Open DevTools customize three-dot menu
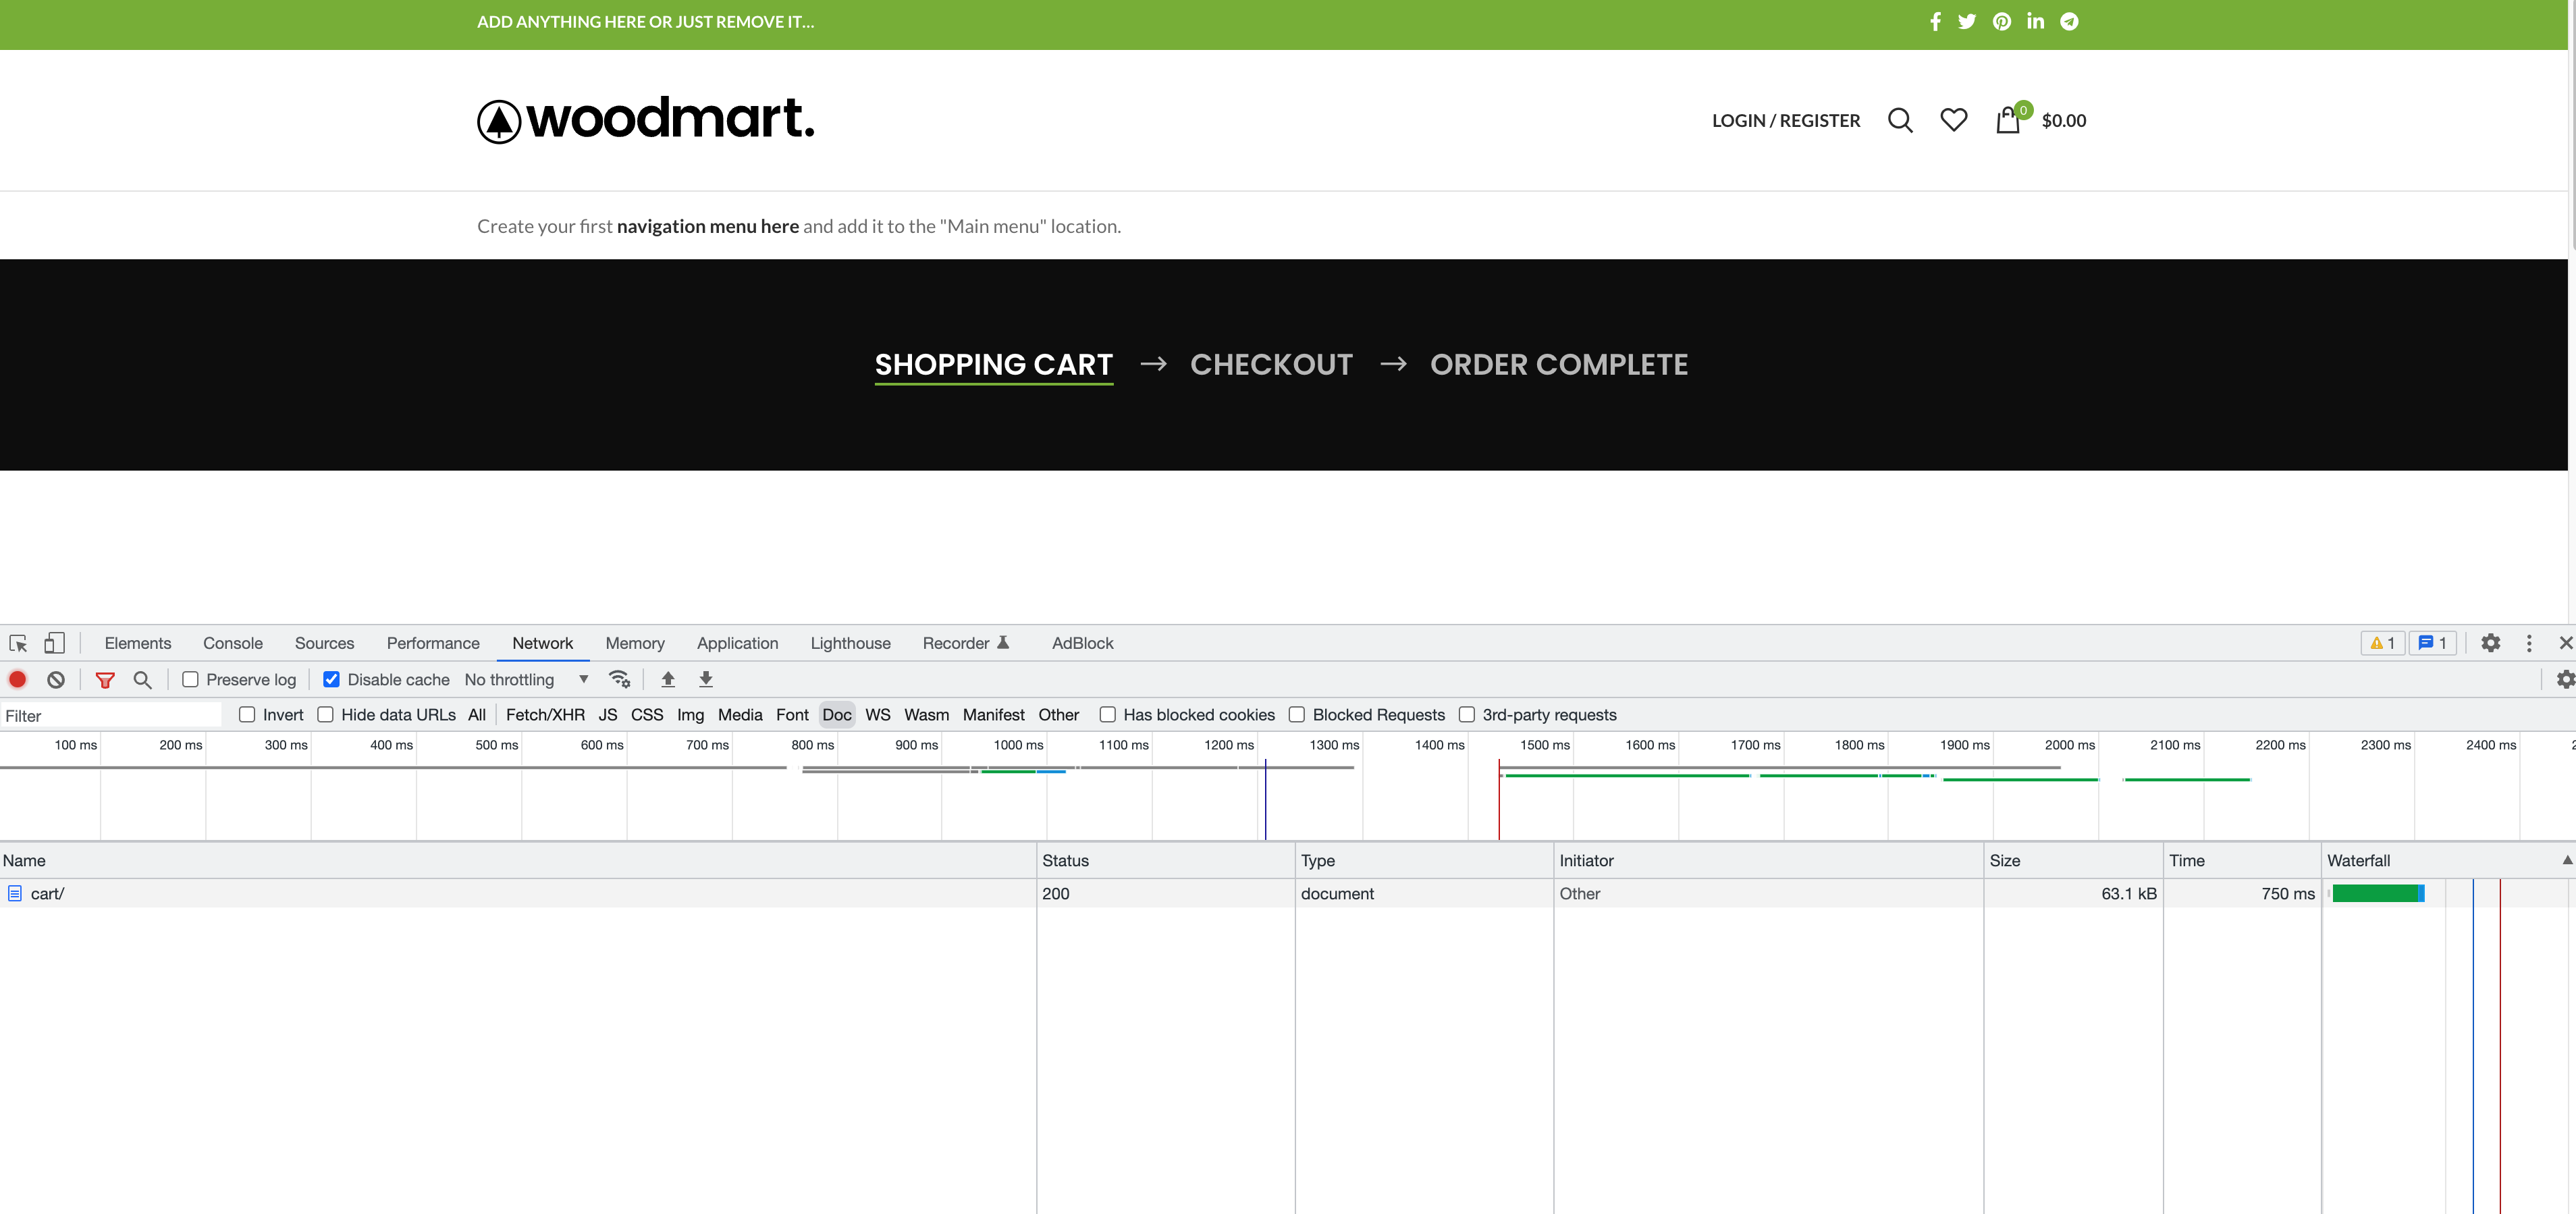This screenshot has width=2576, height=1214. [2528, 643]
